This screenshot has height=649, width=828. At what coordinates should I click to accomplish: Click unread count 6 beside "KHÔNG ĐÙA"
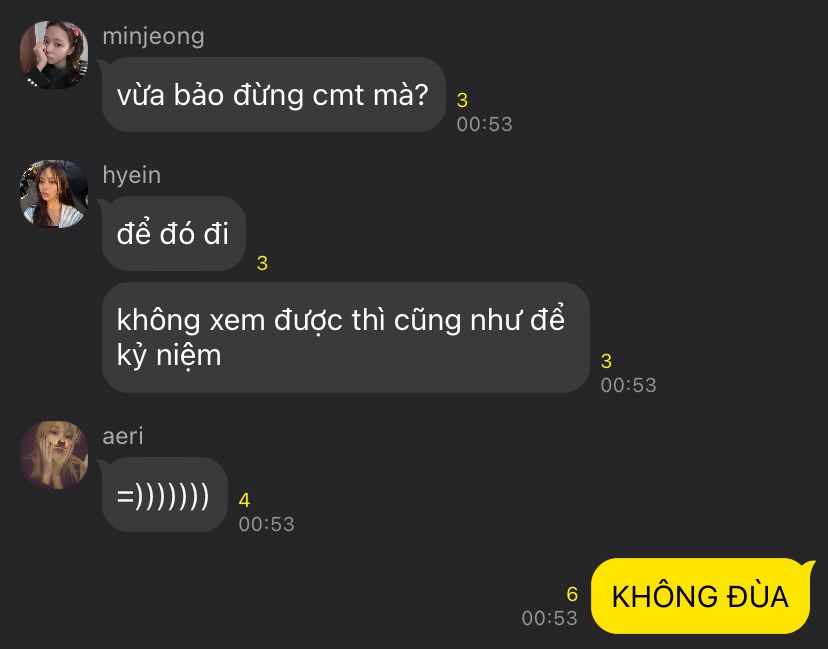tap(572, 594)
